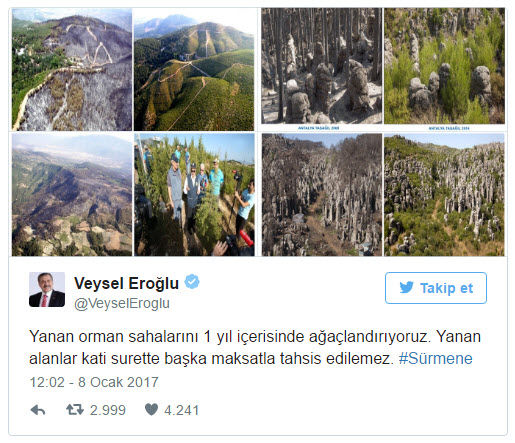
Task: Open the 12:02 - 8 Ocak 2017 timestamp
Action: (x=94, y=382)
